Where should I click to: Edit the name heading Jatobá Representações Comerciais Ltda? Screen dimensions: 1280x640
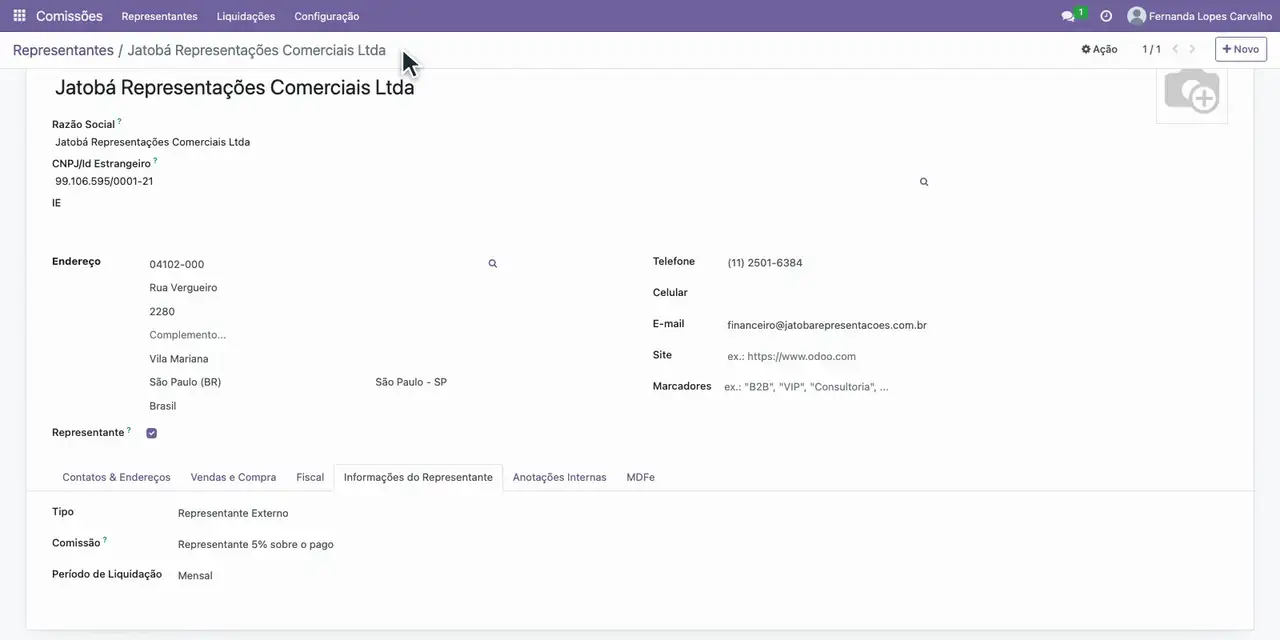tap(235, 87)
